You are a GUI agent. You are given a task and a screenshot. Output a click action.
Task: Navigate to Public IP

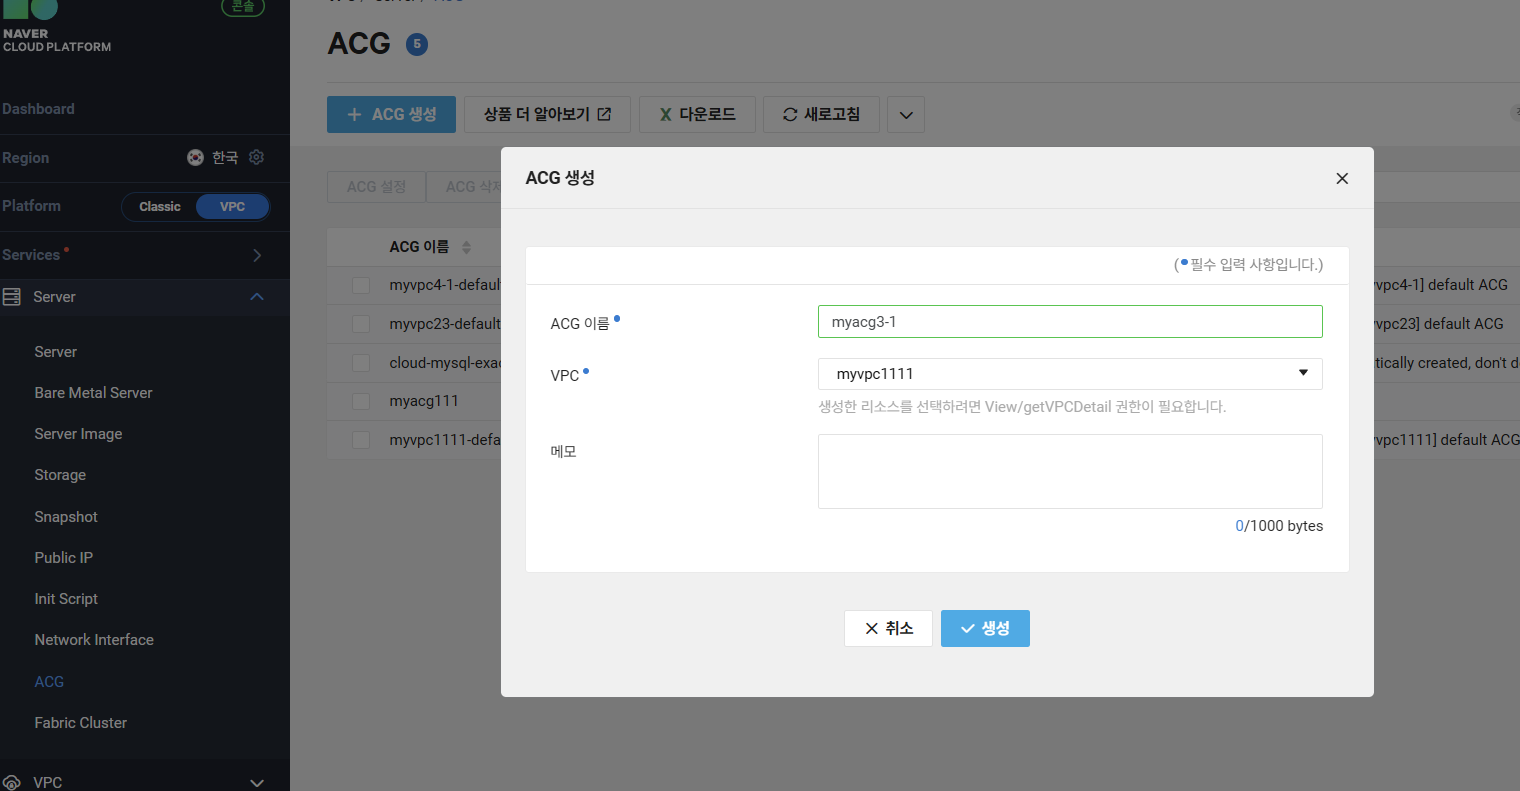coord(64,558)
